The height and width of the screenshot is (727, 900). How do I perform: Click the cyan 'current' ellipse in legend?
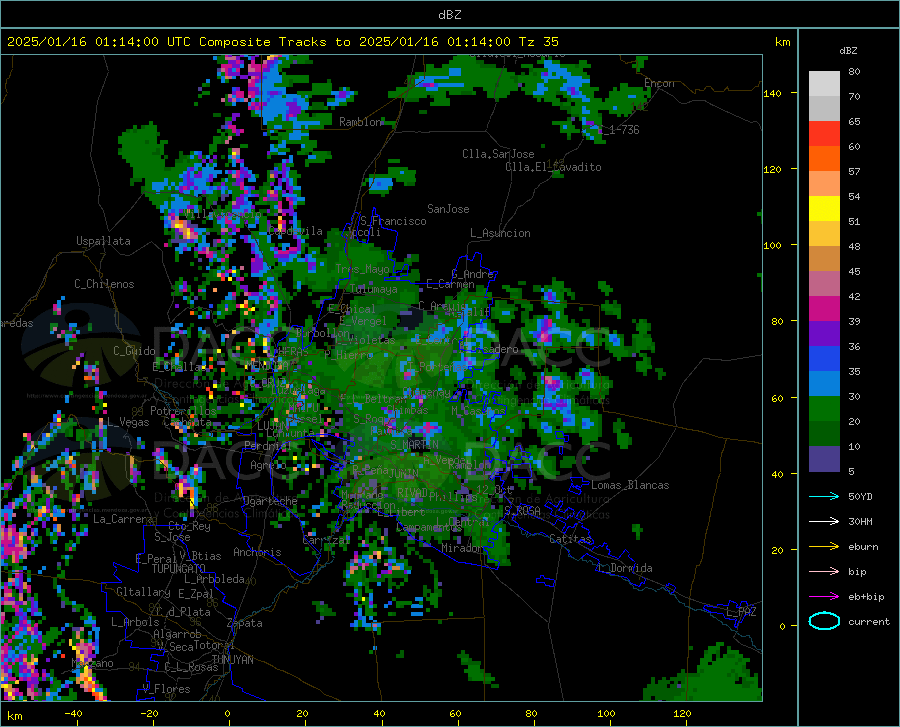[824, 621]
